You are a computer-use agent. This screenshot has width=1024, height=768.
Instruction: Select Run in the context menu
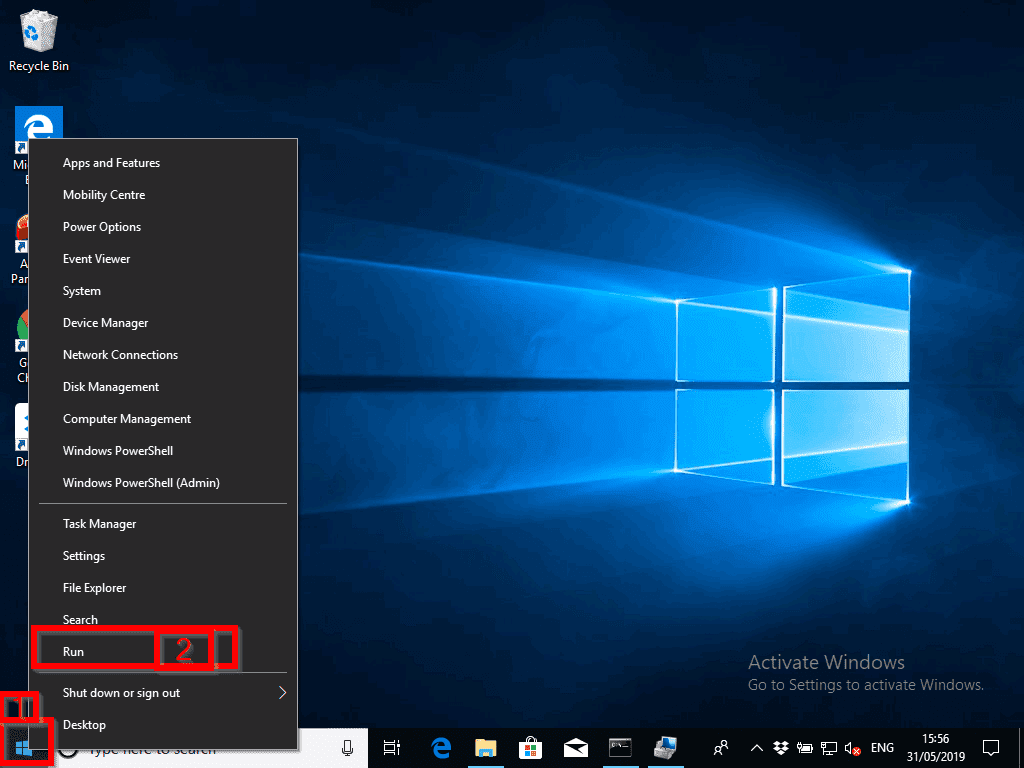(x=163, y=652)
